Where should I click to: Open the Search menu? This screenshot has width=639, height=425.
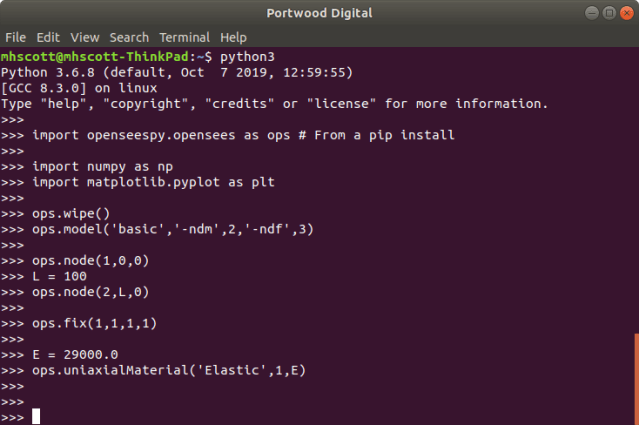pos(130,37)
